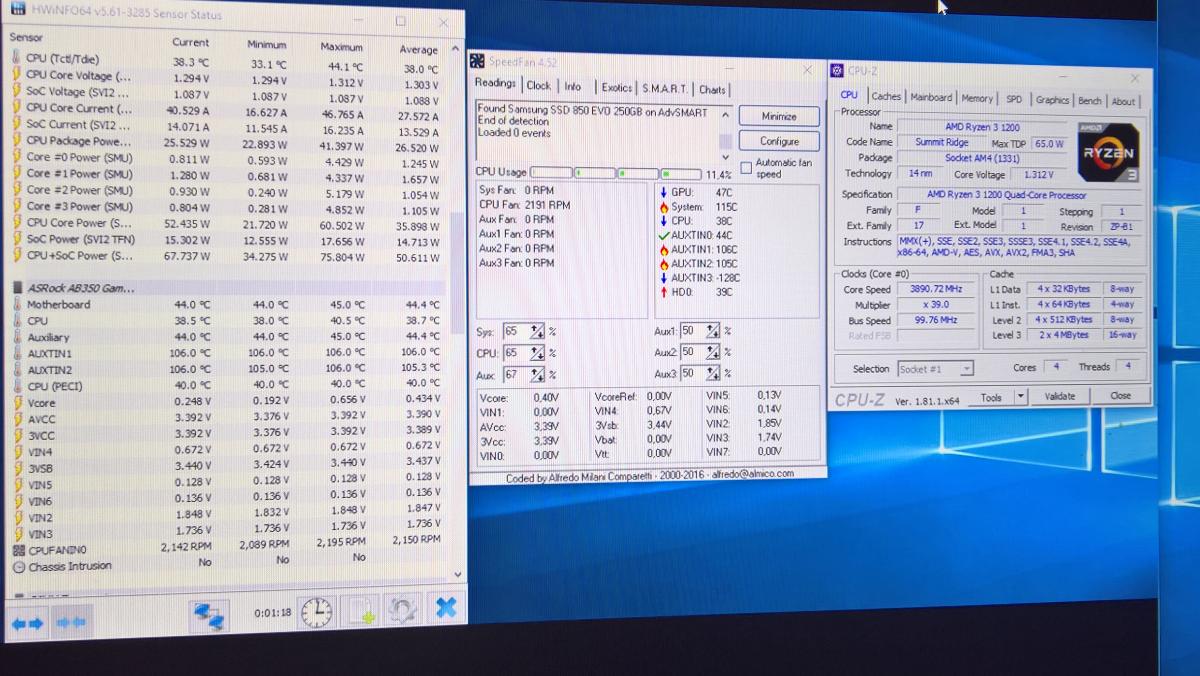Open the Caches tab in CPU-Z

pos(886,96)
